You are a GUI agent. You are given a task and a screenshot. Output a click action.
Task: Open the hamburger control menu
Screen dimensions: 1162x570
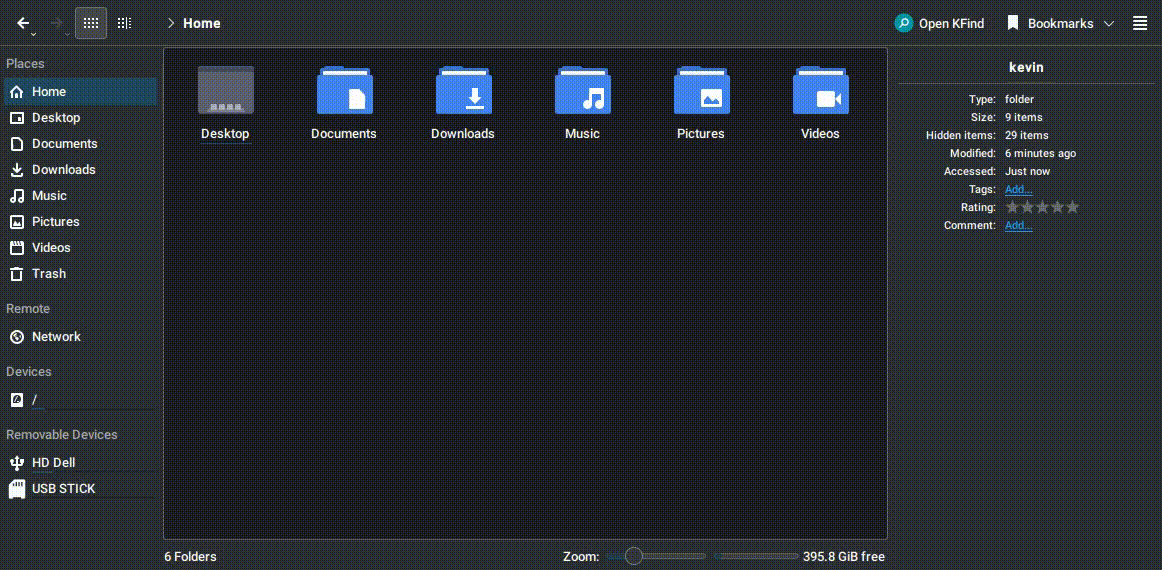pos(1141,23)
